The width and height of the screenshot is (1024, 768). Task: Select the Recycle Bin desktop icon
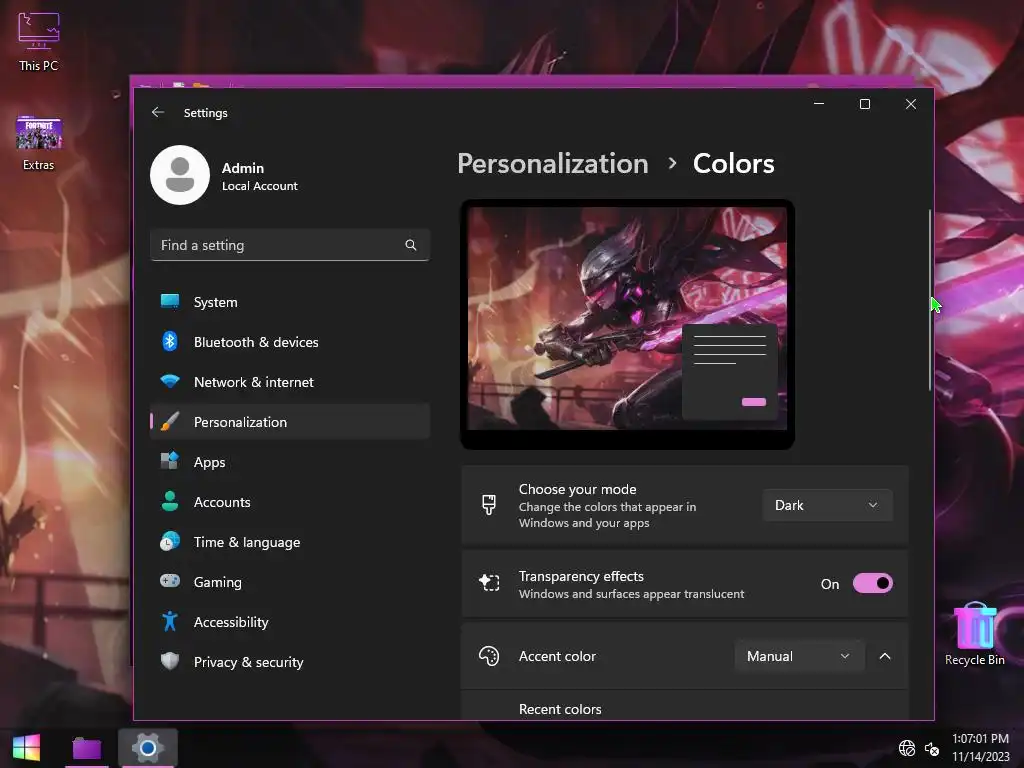[974, 634]
